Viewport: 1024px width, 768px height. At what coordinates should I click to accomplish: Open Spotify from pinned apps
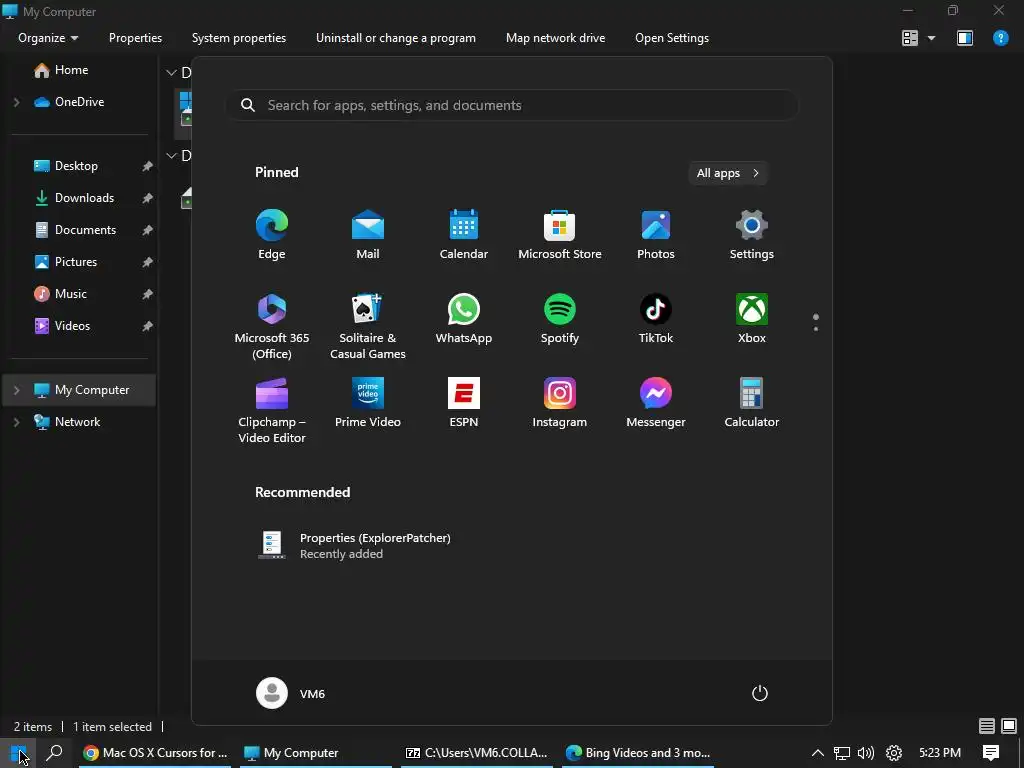[x=560, y=319]
